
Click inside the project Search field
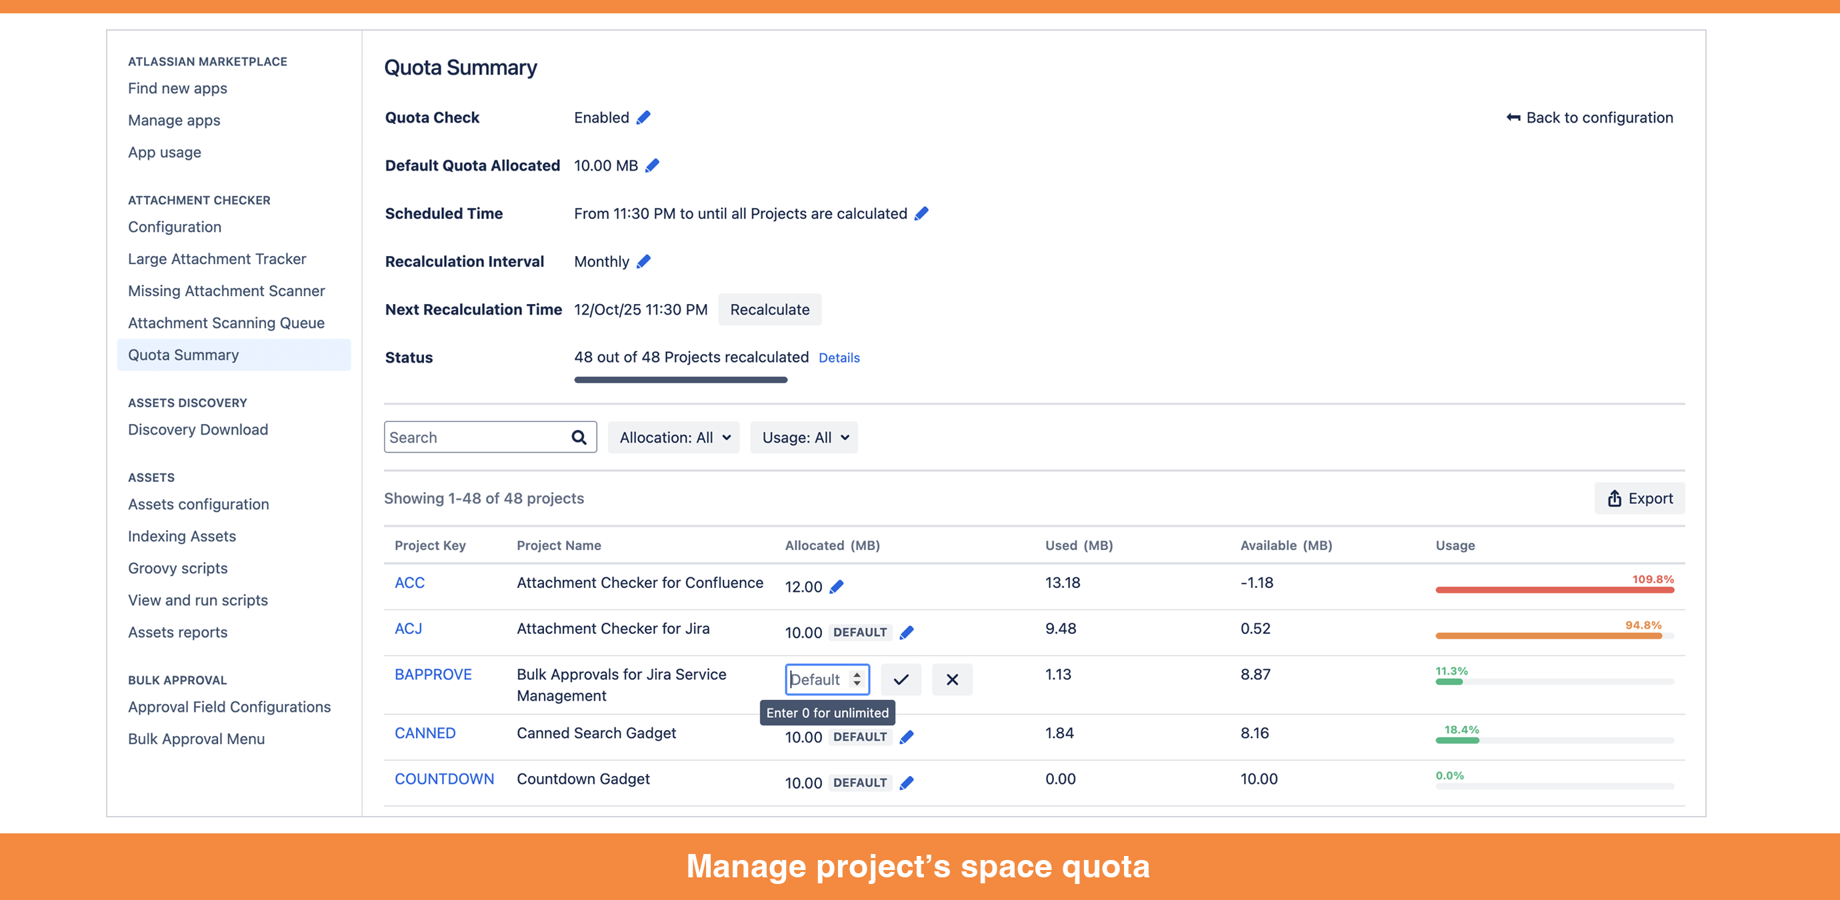click(x=470, y=437)
